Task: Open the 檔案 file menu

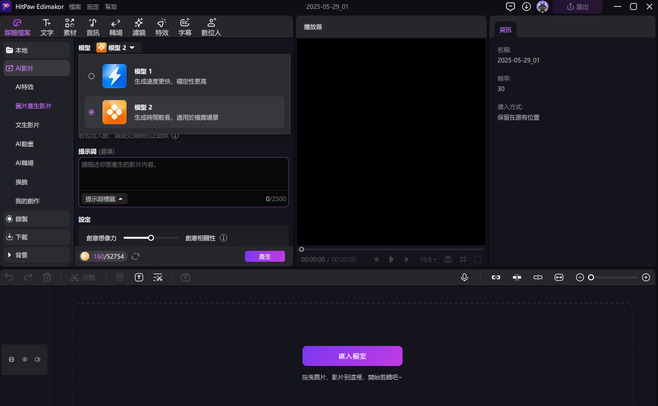Action: coord(75,7)
